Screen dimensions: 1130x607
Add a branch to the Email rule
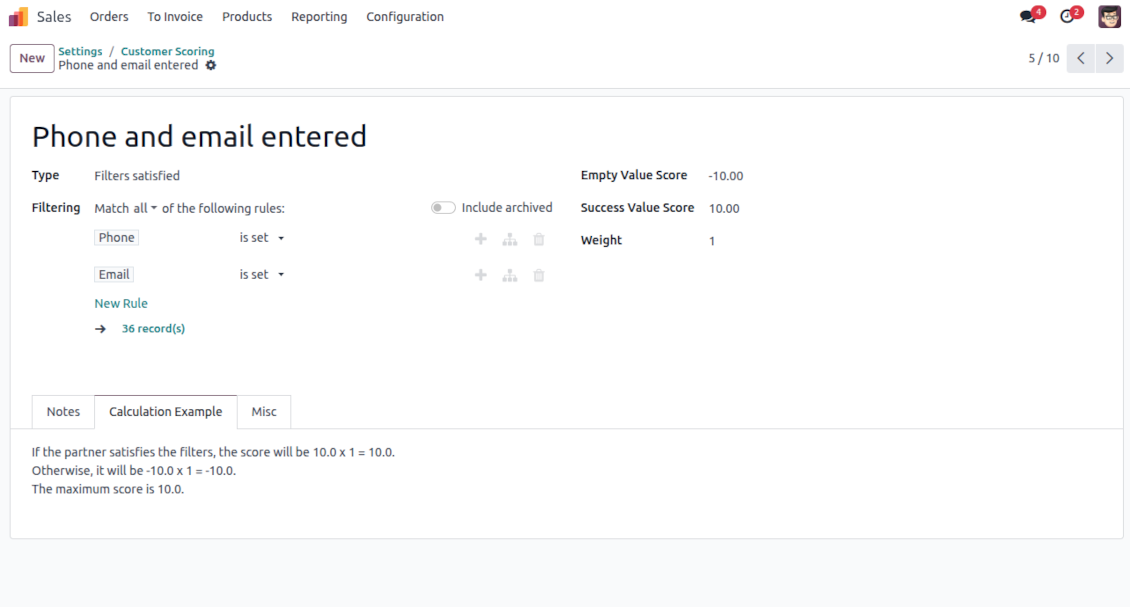coord(510,275)
